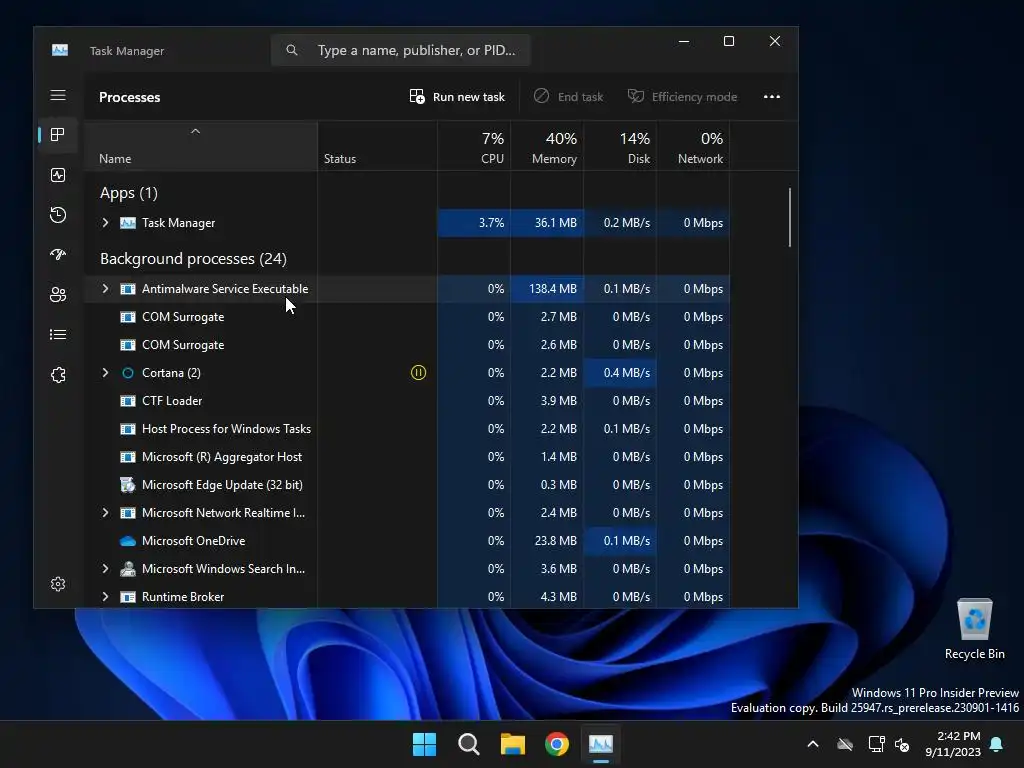Click the 23.8 MB memory value
Screen dimensions: 1024x768
pos(556,541)
